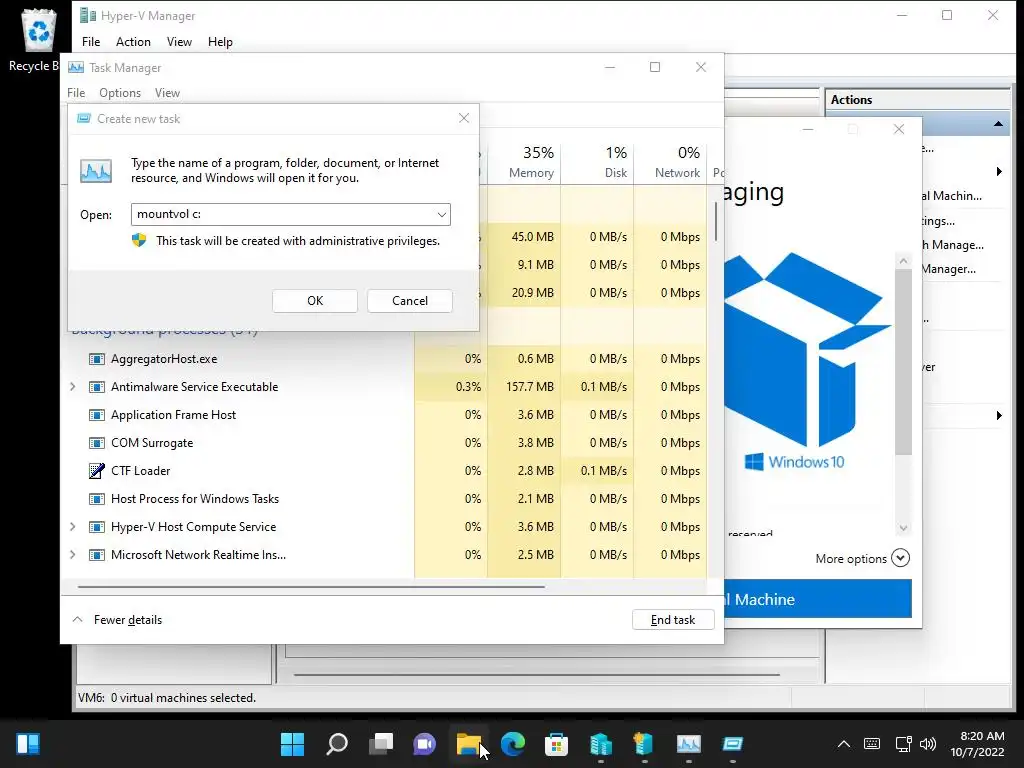Click Cancel in Create new task dialog

click(x=409, y=300)
